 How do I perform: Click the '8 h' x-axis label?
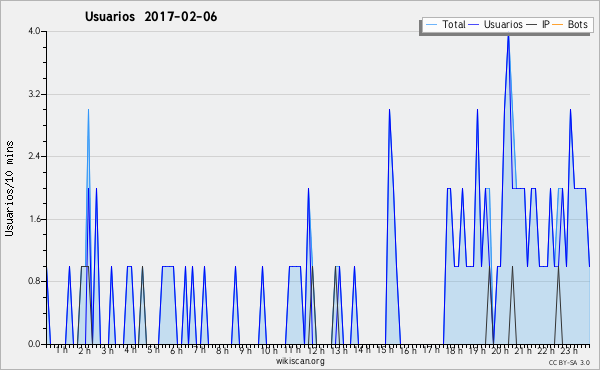[222, 350]
